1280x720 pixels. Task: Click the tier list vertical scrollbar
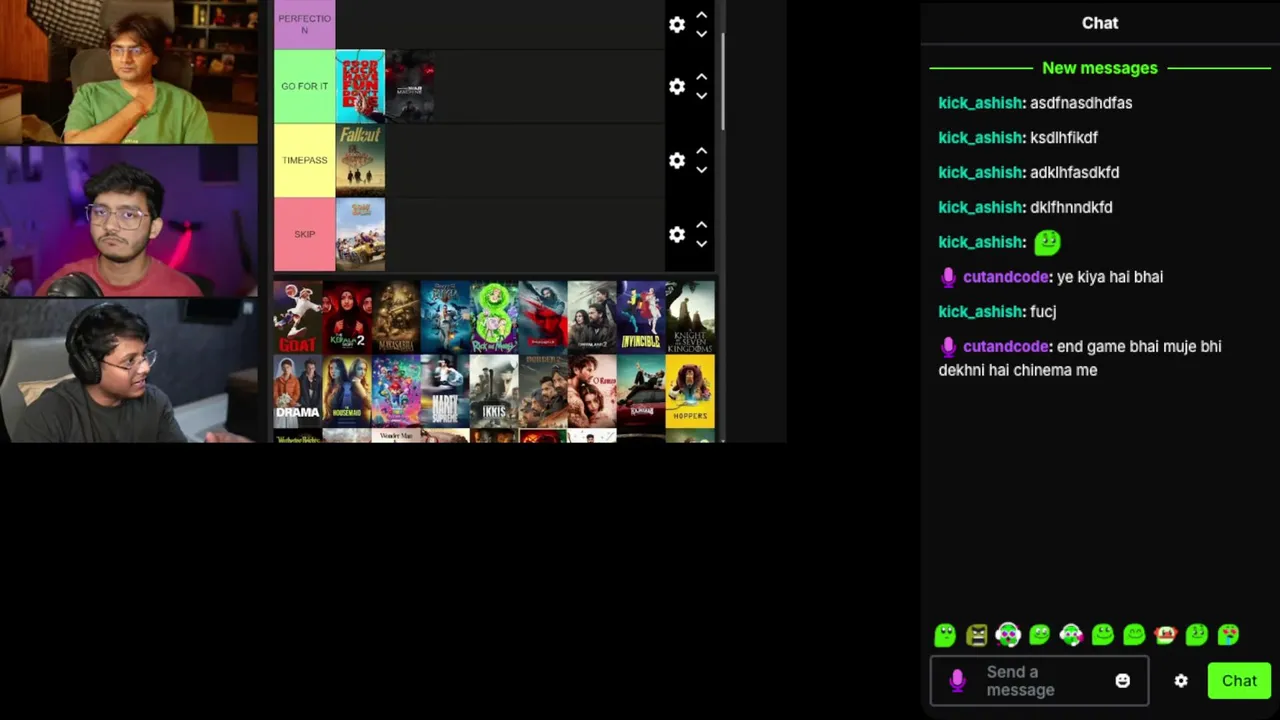click(722, 80)
